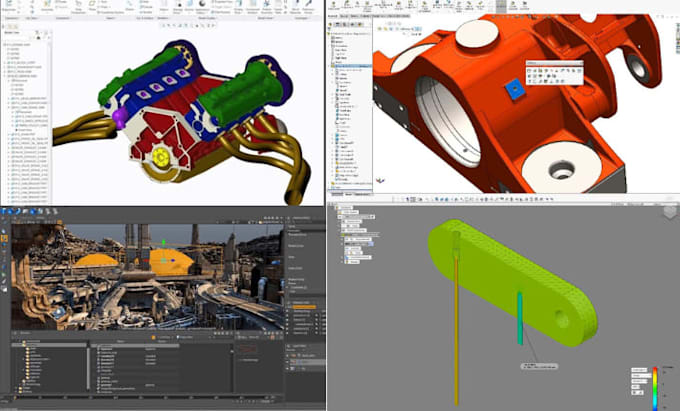Click the green gizmo handle above the dome
Image resolution: width=680 pixels, height=411 pixels.
tap(163, 243)
